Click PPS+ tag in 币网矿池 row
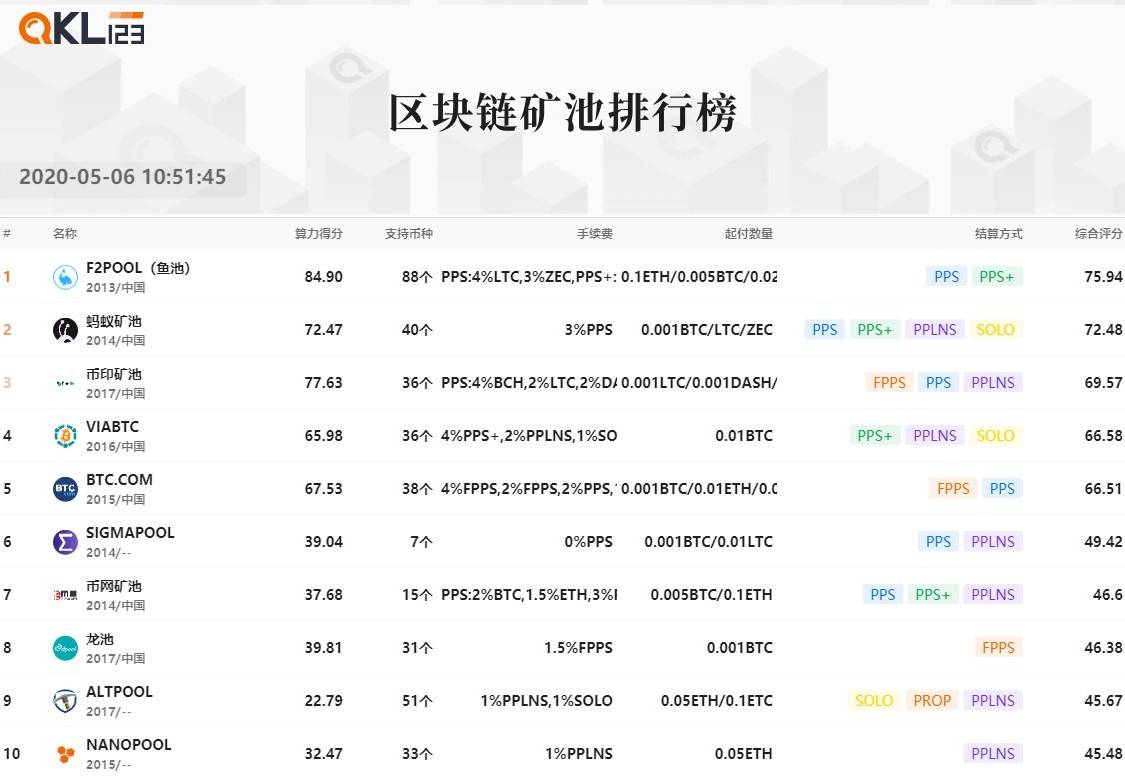 click(933, 595)
